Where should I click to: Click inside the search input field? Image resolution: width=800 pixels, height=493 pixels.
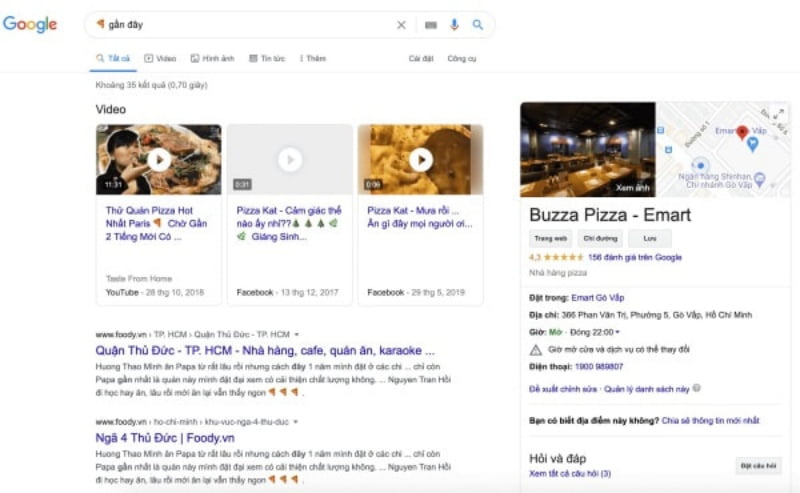[x=250, y=25]
